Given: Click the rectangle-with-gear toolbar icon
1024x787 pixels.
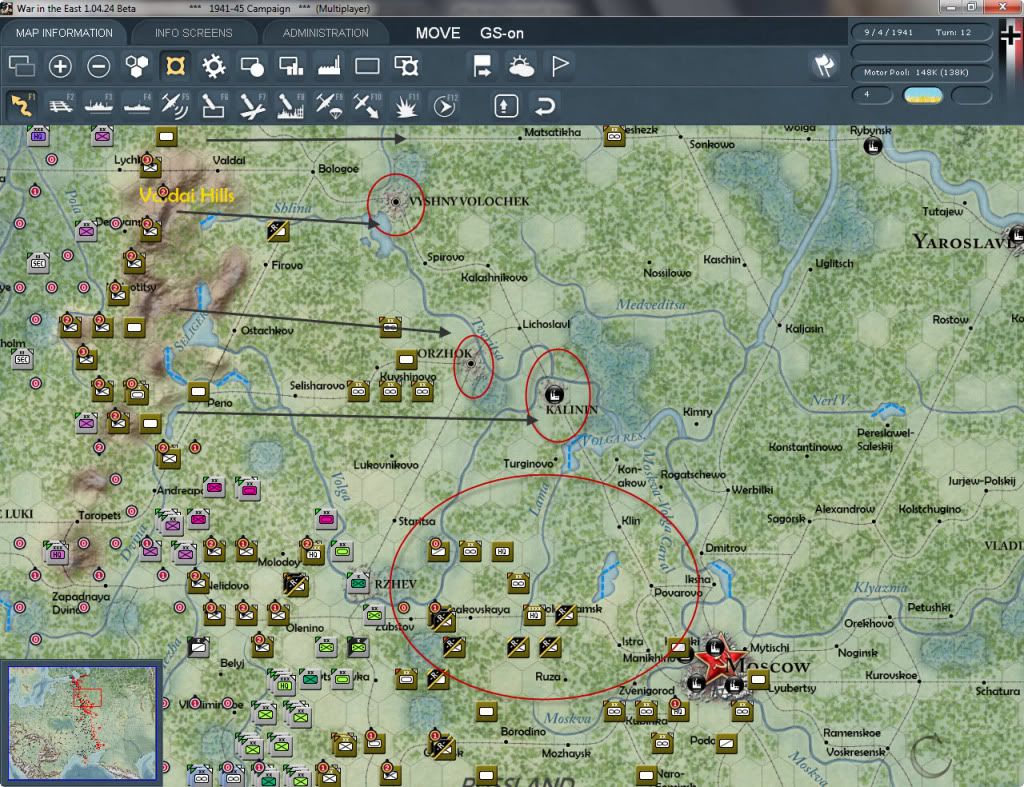Looking at the screenshot, I should click(406, 66).
